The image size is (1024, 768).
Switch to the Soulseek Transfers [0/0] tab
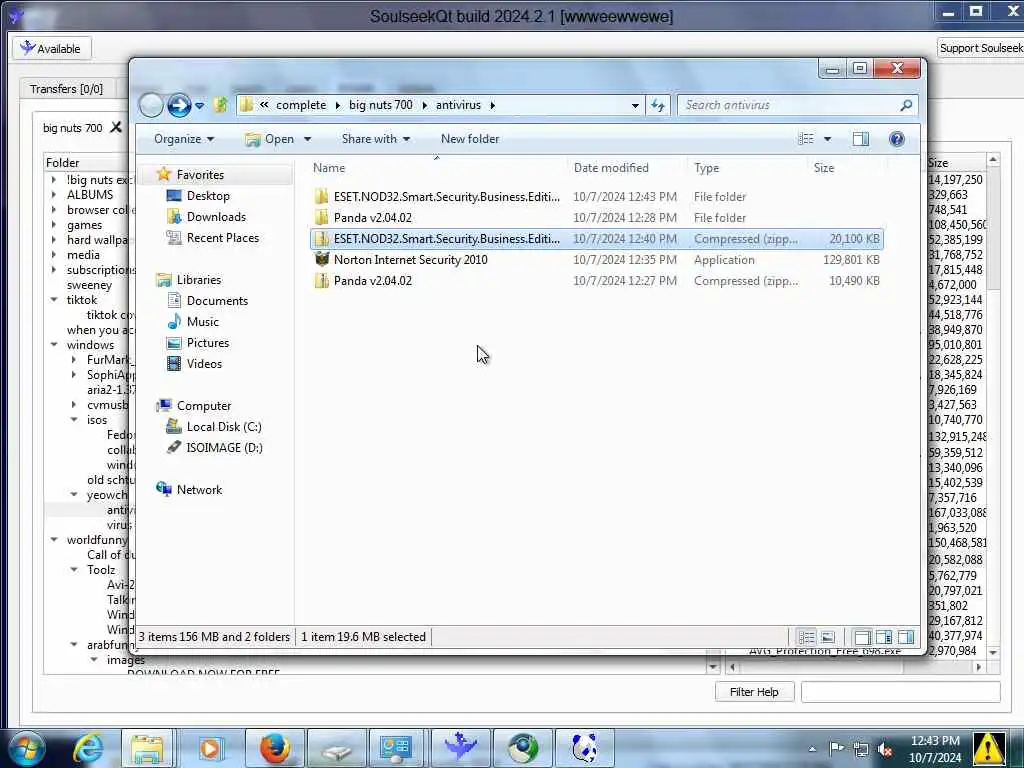[66, 89]
